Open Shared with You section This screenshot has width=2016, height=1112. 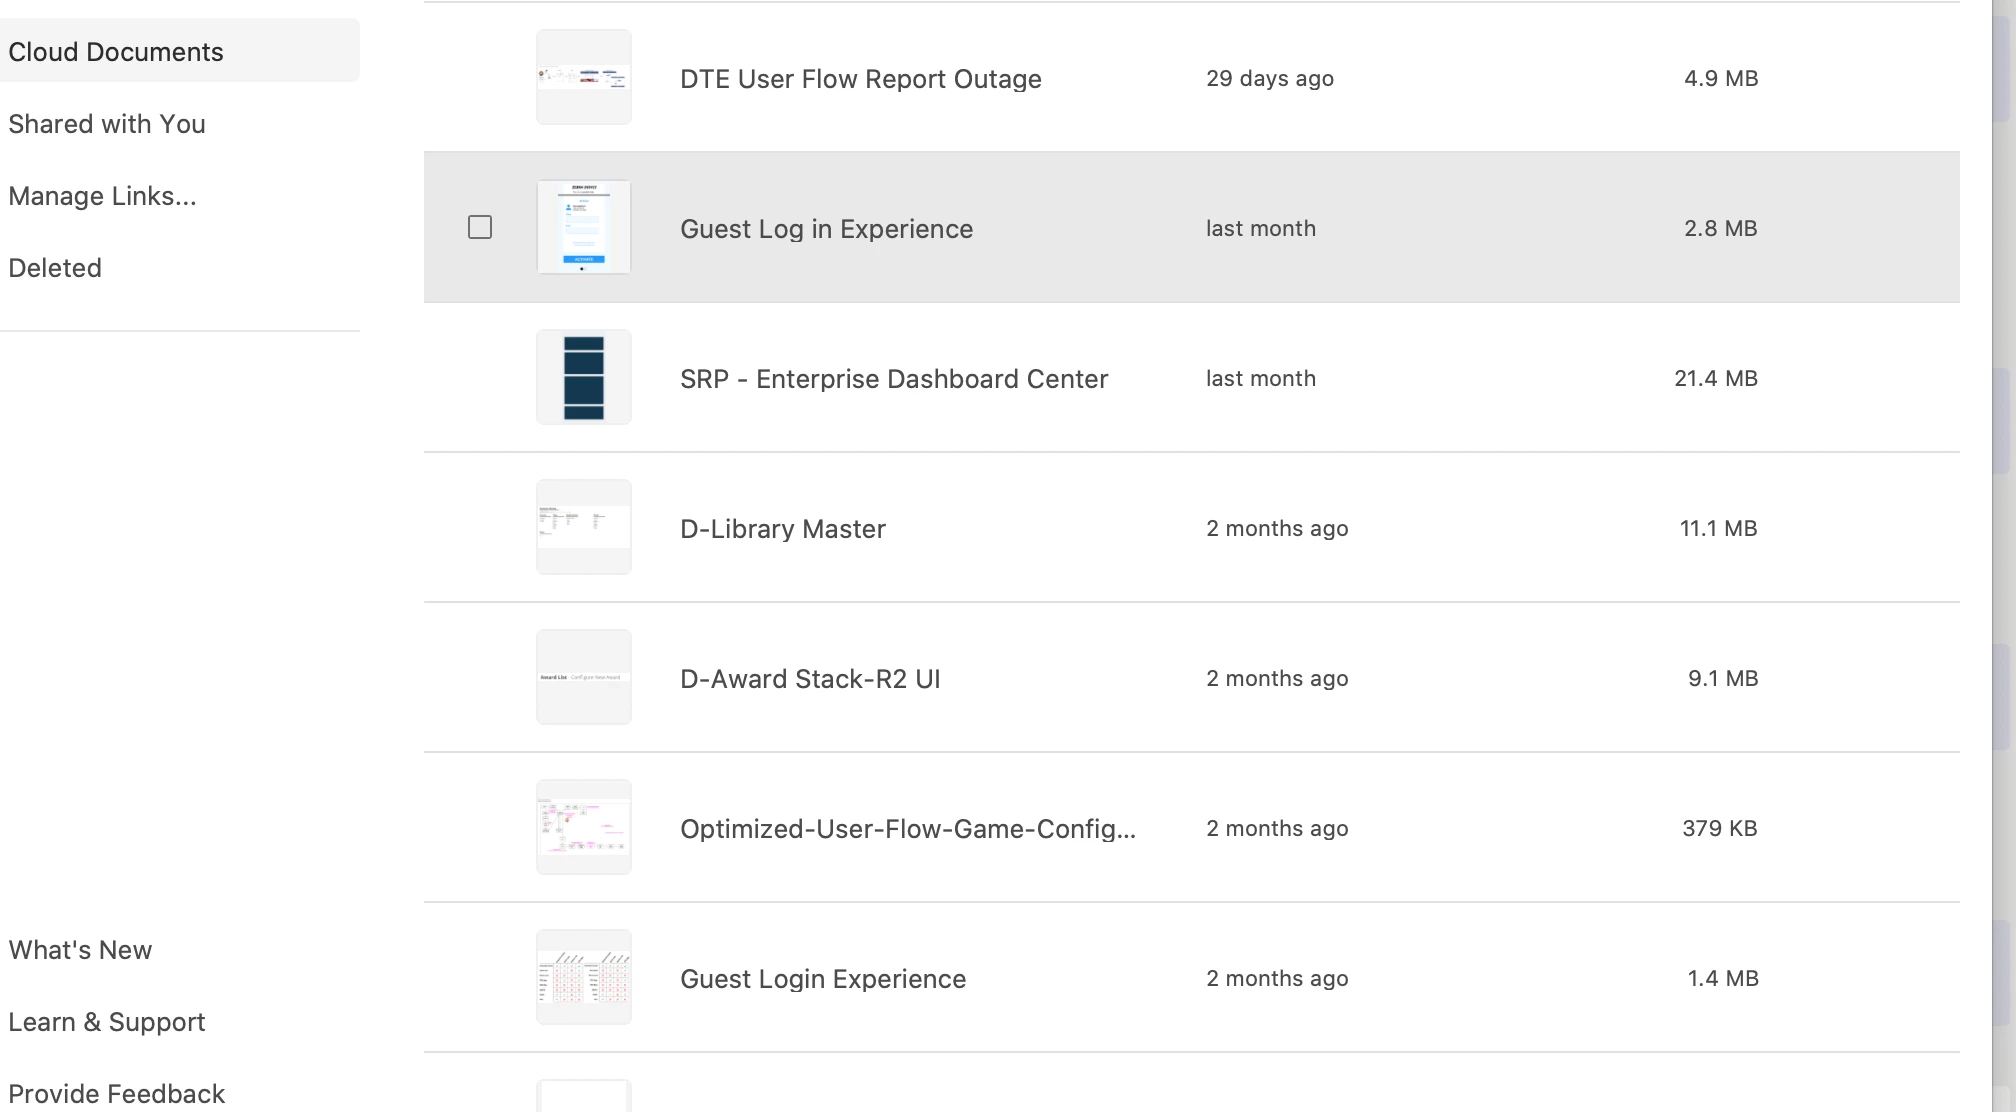pos(107,124)
